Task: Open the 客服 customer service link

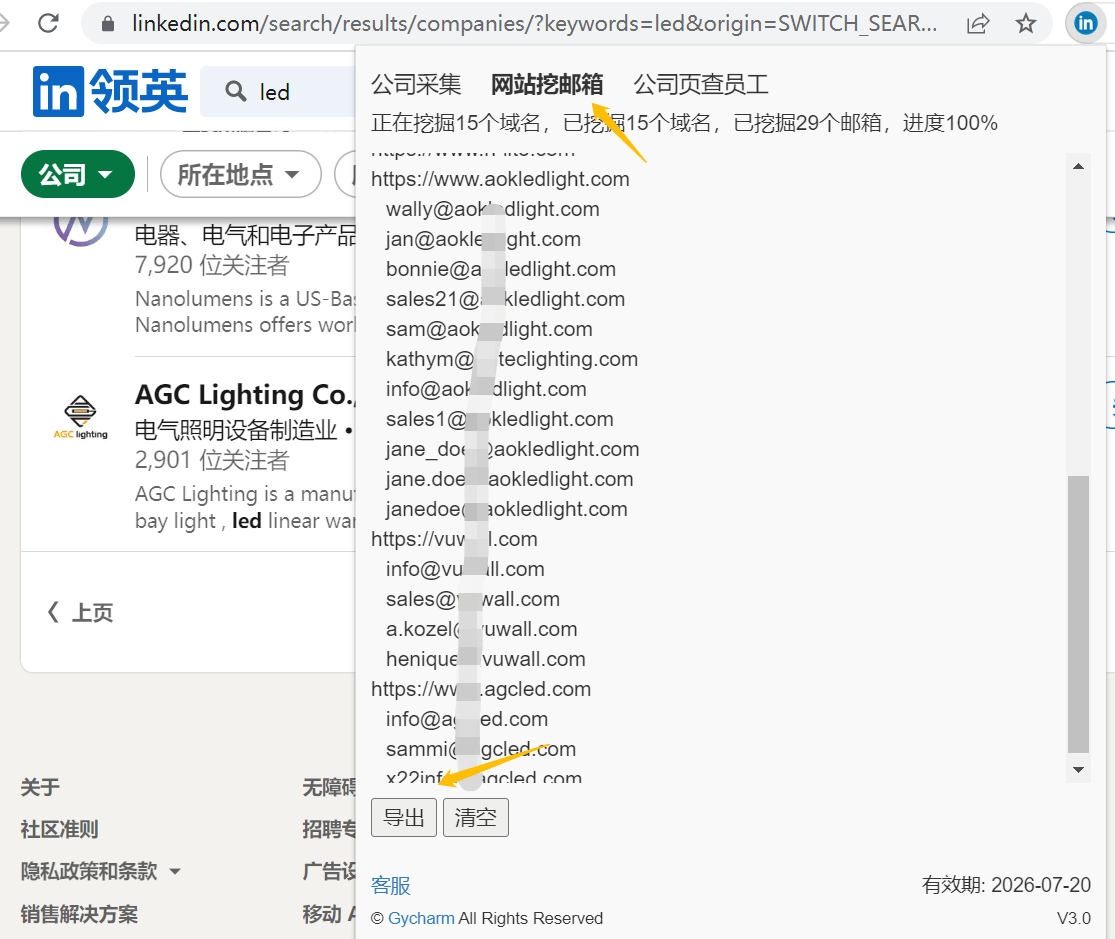Action: 390,886
